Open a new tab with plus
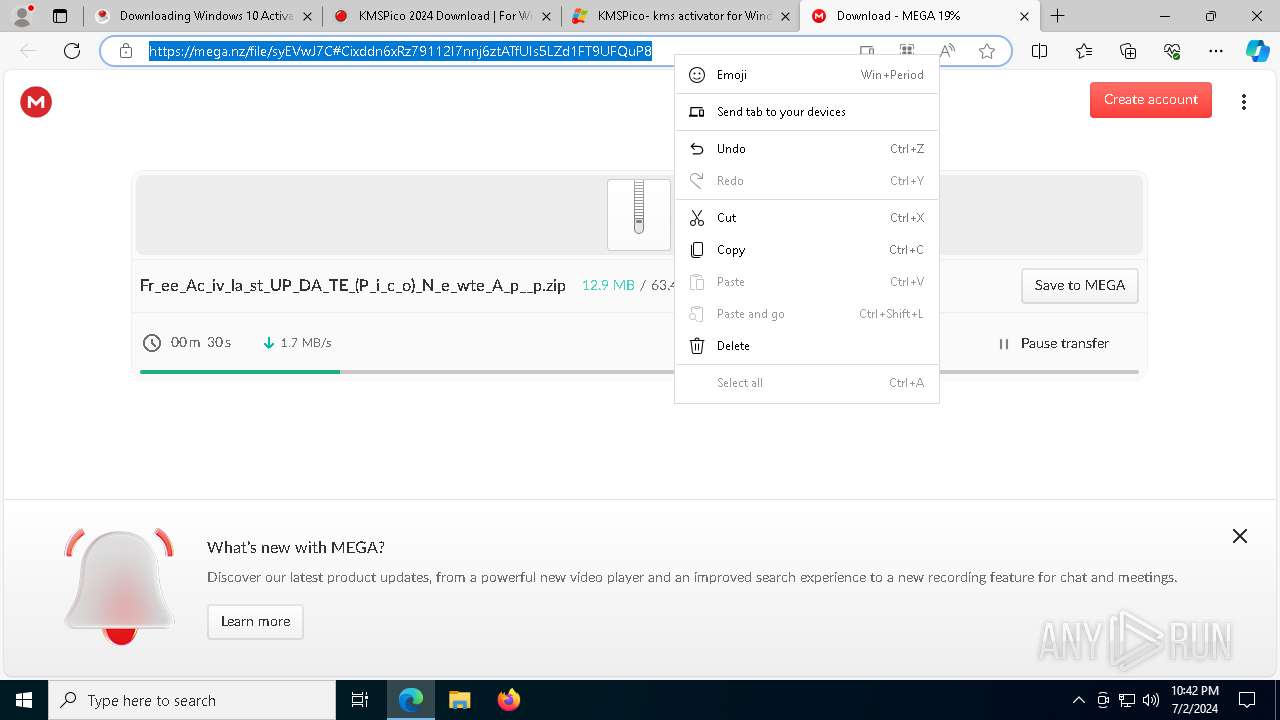The height and width of the screenshot is (720, 1280). coord(1058,16)
